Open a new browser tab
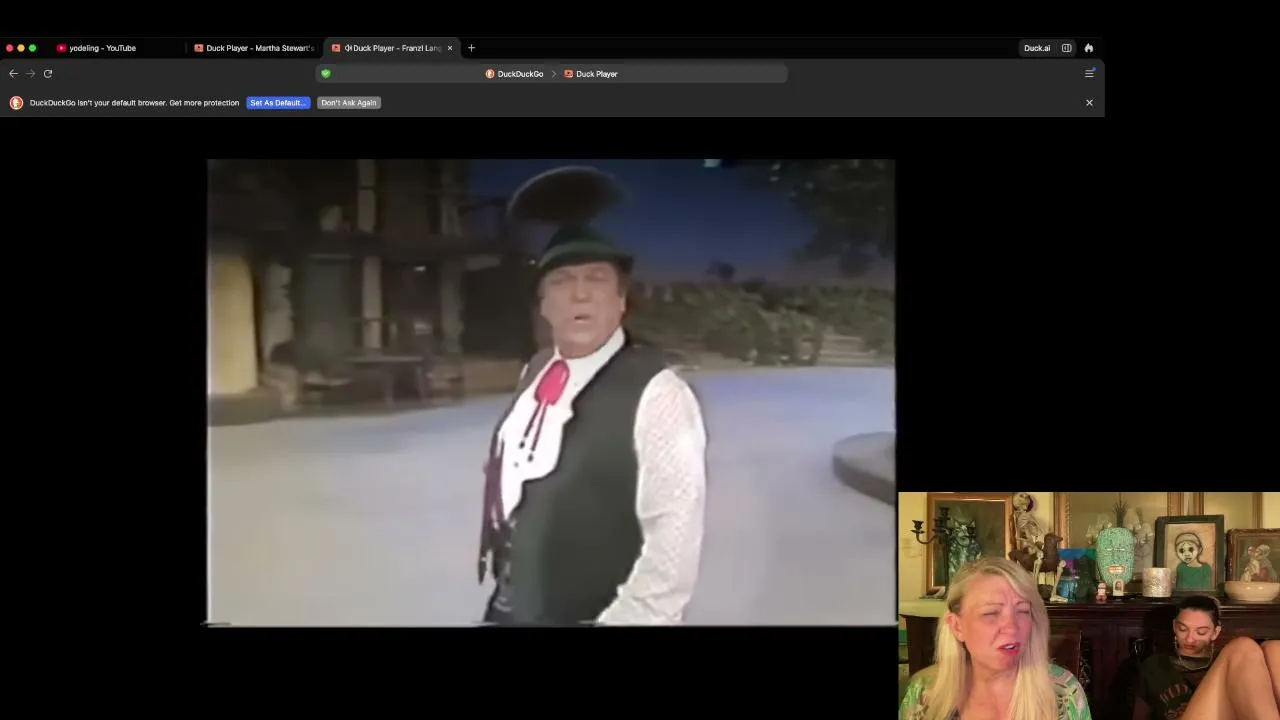This screenshot has height=720, width=1280. 471,48
